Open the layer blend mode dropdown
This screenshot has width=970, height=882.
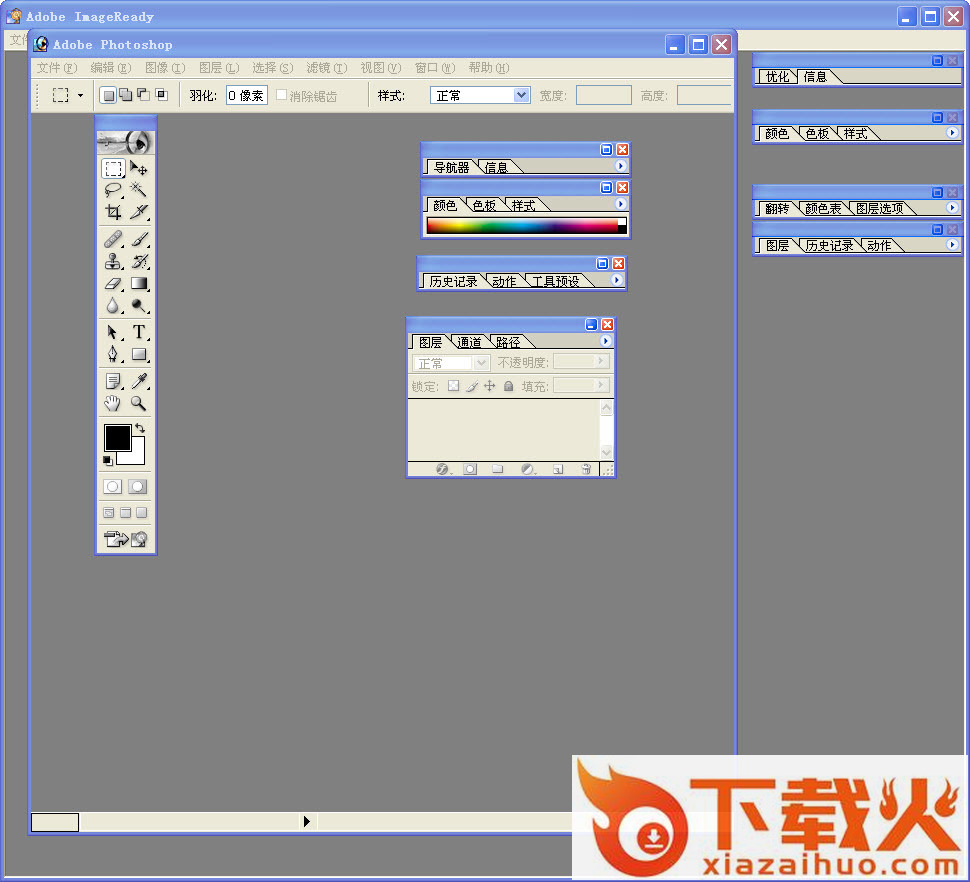click(451, 362)
